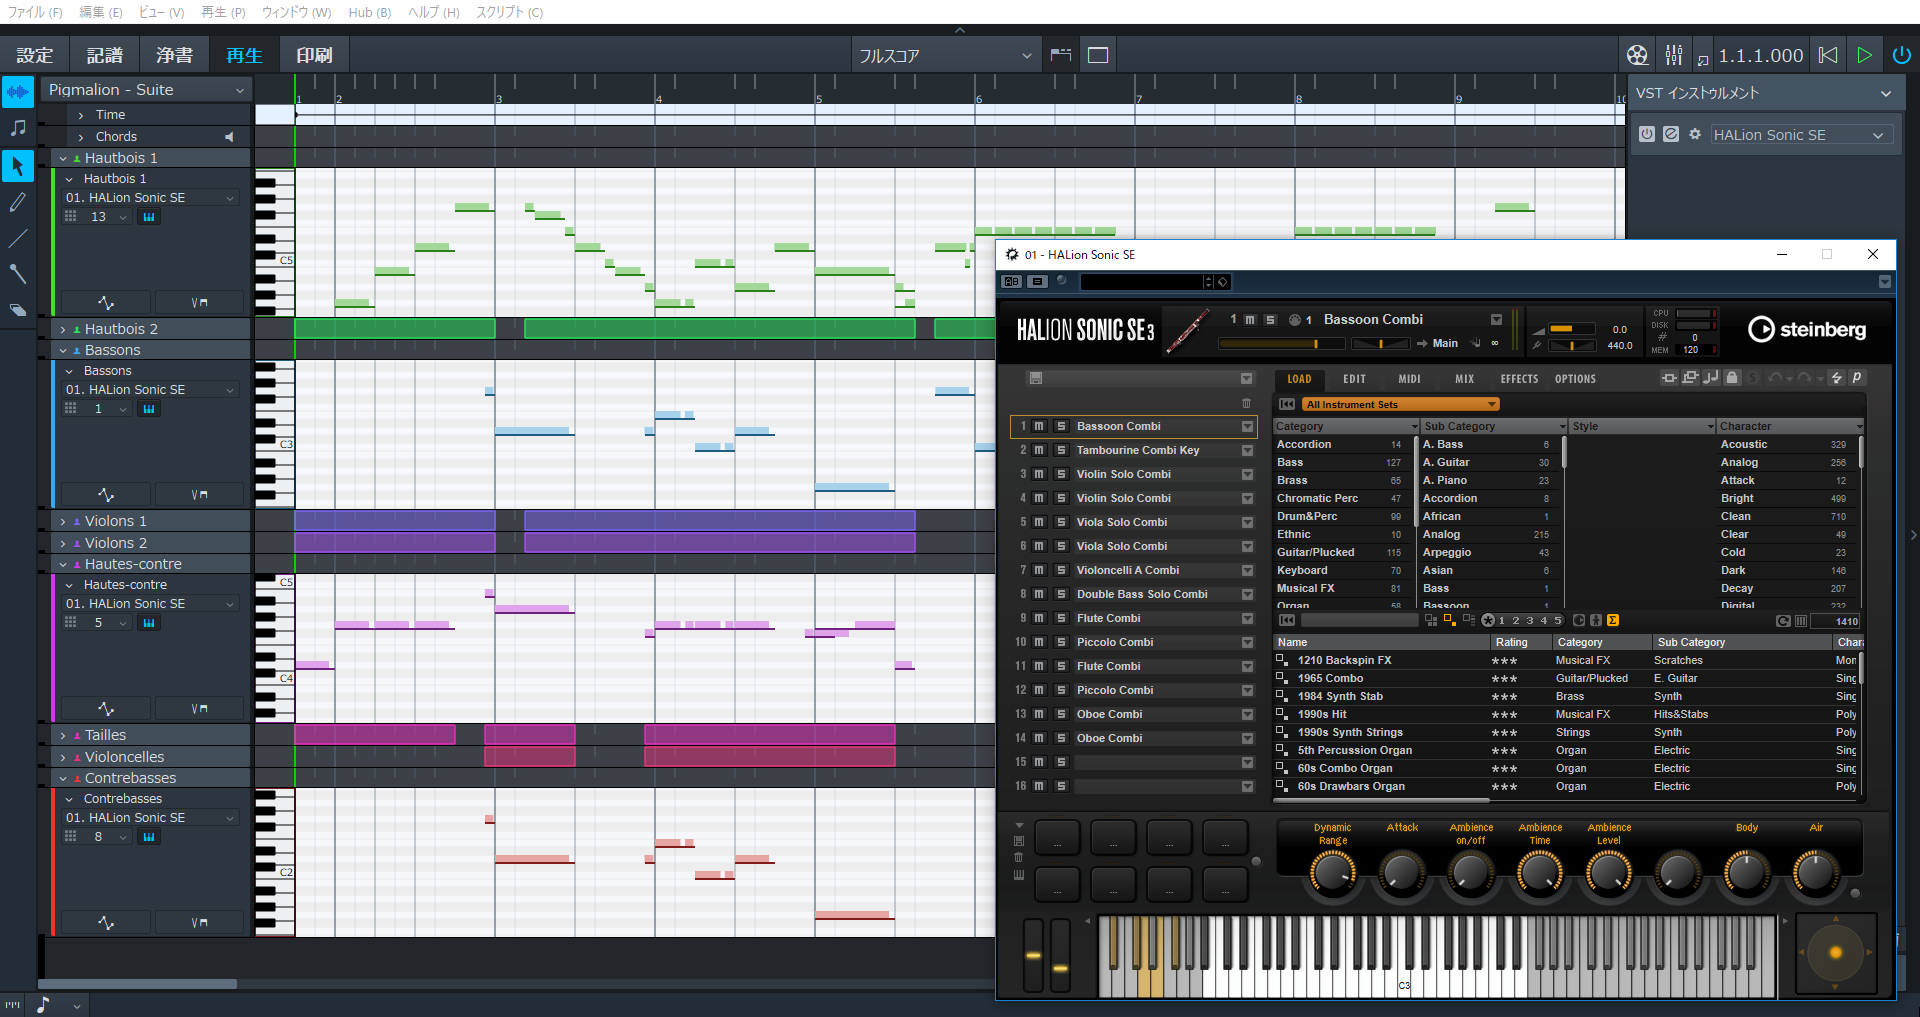Image resolution: width=1920 pixels, height=1017 pixels.
Task: Open the All Instrument Sets dropdown
Action: pyautogui.click(x=1400, y=404)
